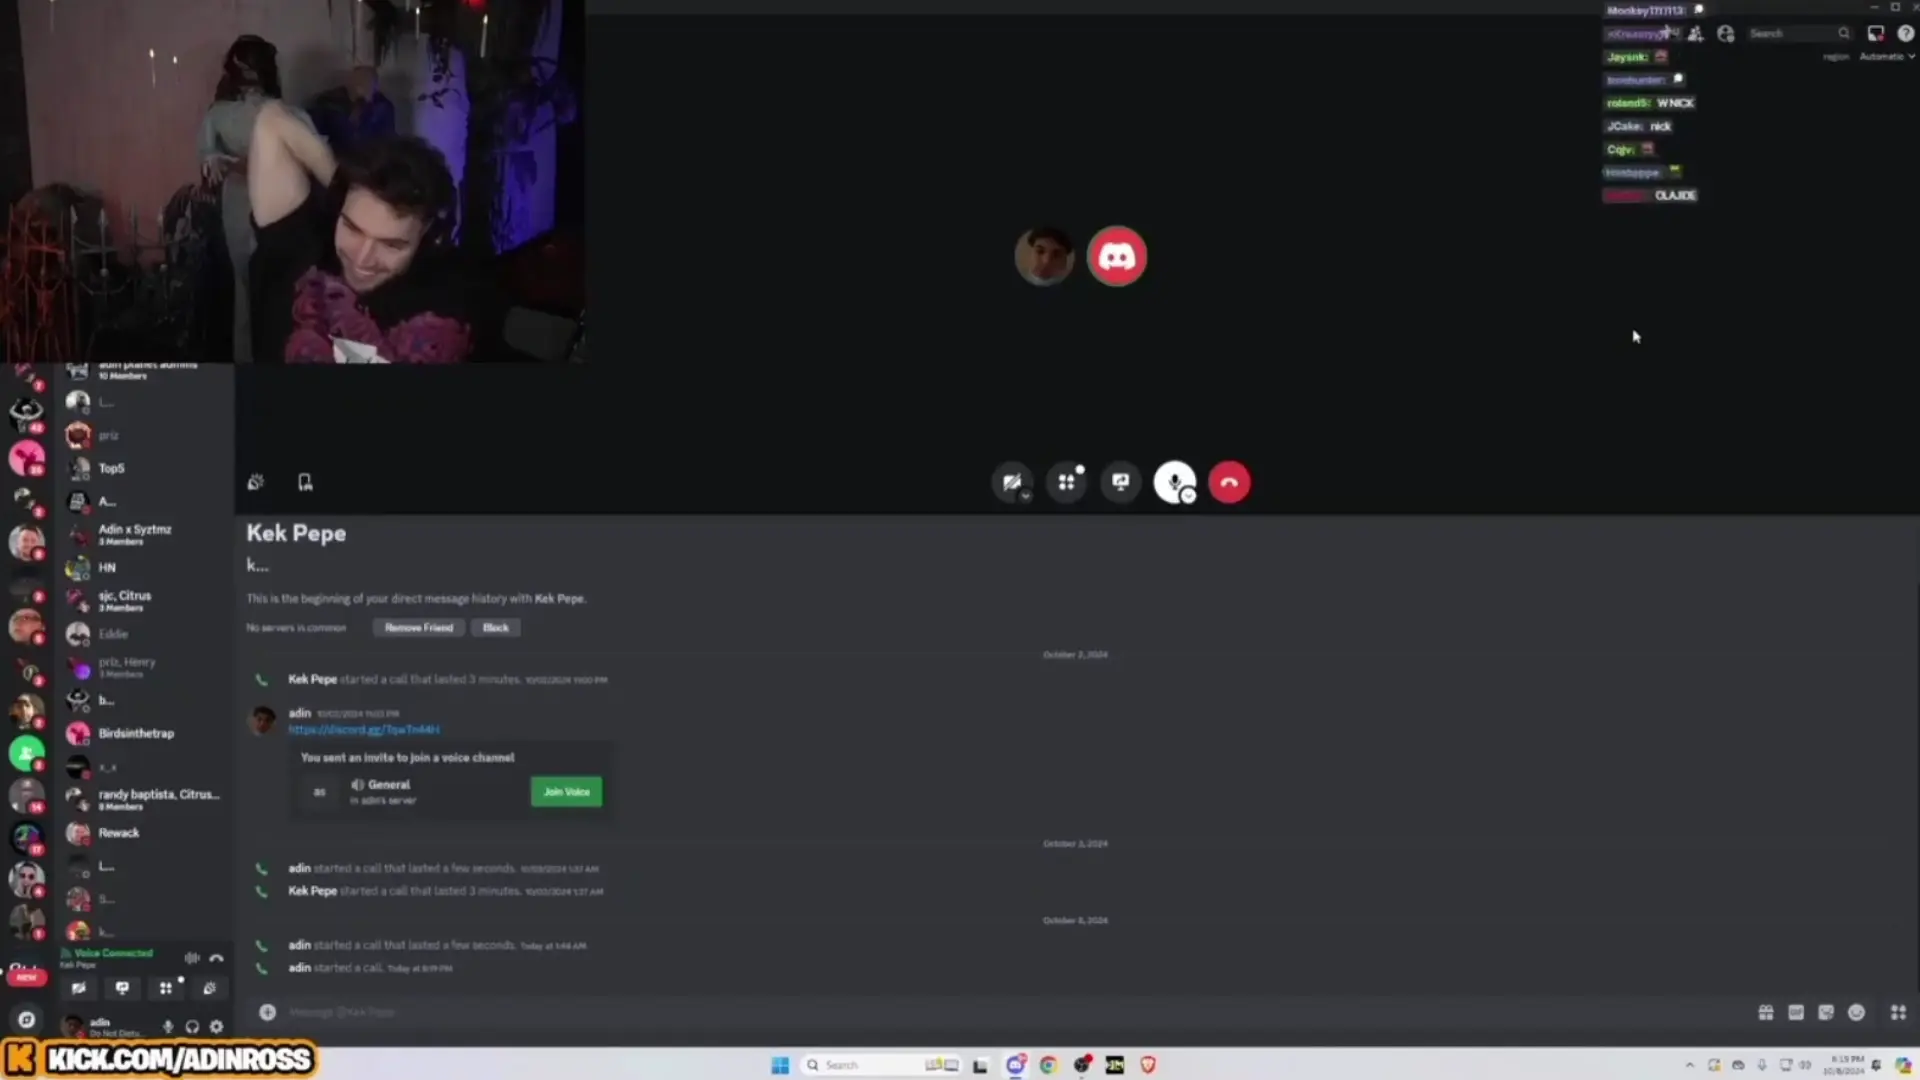Start screen sharing from the call controls
Viewport: 1920px width, 1080px height.
click(x=1120, y=482)
